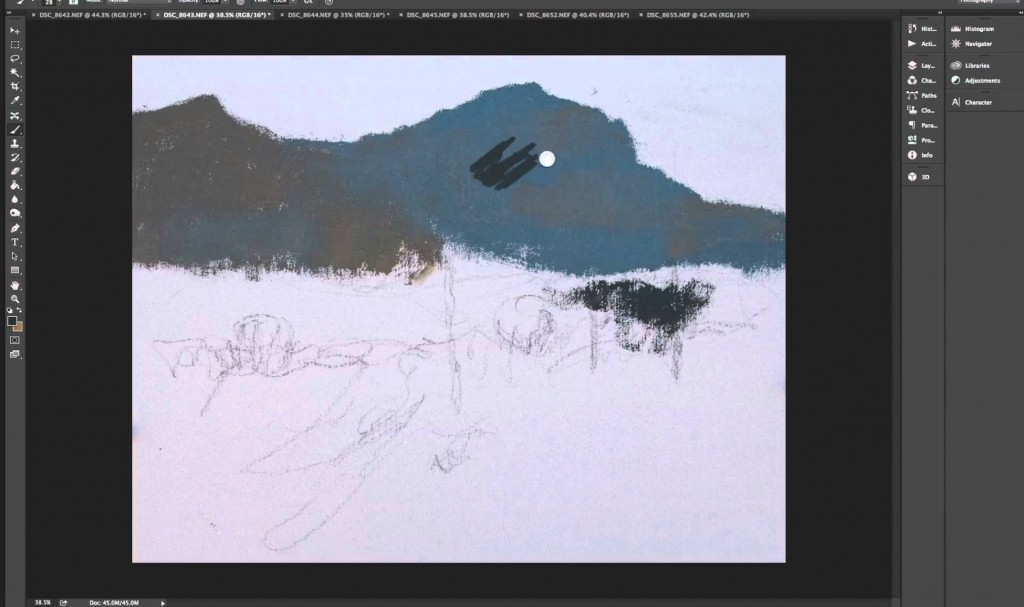
Task: Change the screen mode
Action: (15, 354)
